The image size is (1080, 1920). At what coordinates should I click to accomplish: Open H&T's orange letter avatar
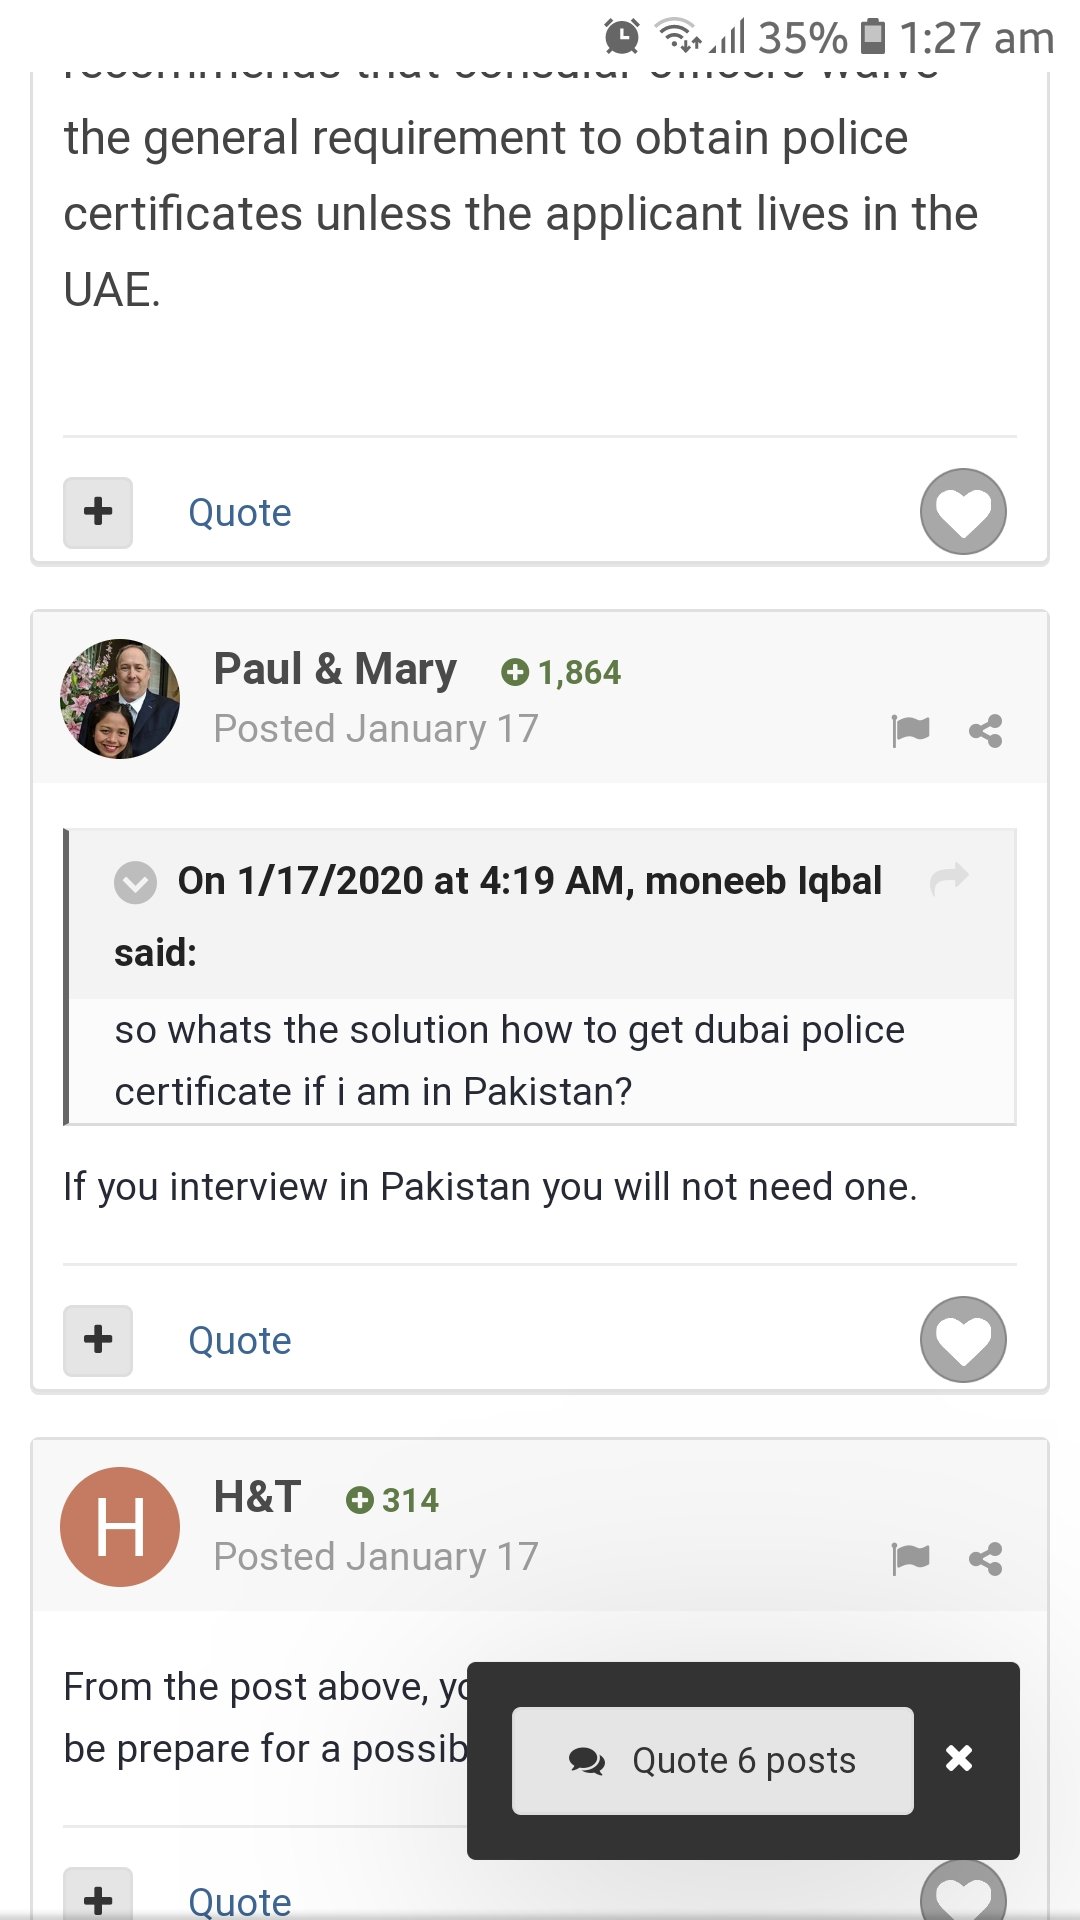point(120,1527)
